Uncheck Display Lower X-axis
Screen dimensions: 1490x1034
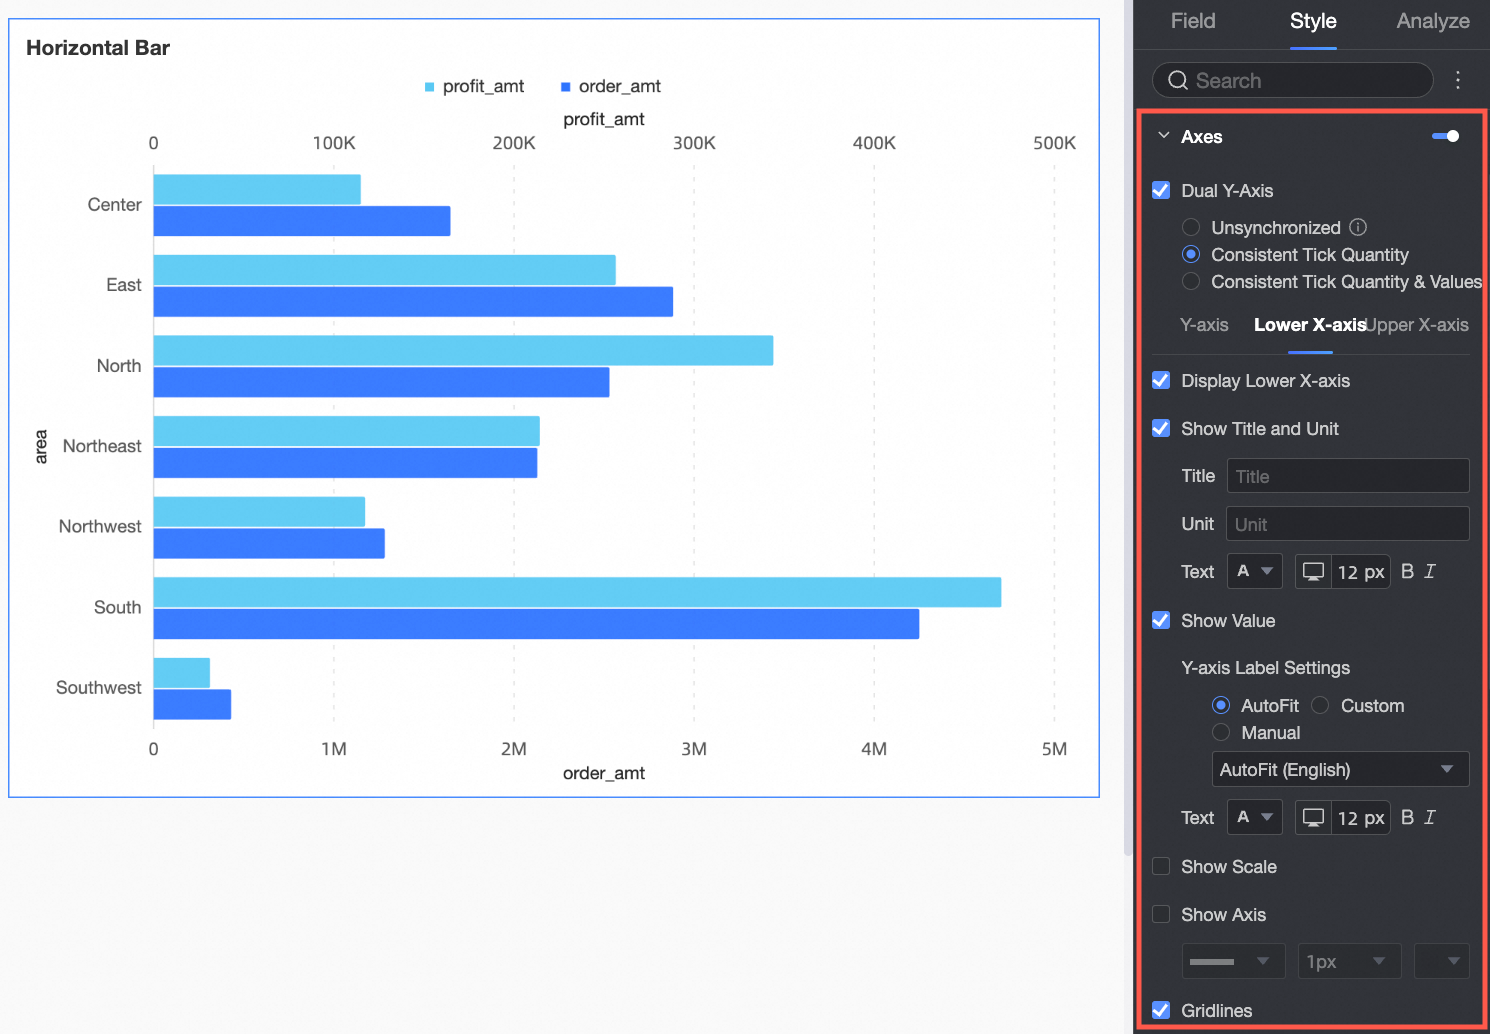[1161, 380]
